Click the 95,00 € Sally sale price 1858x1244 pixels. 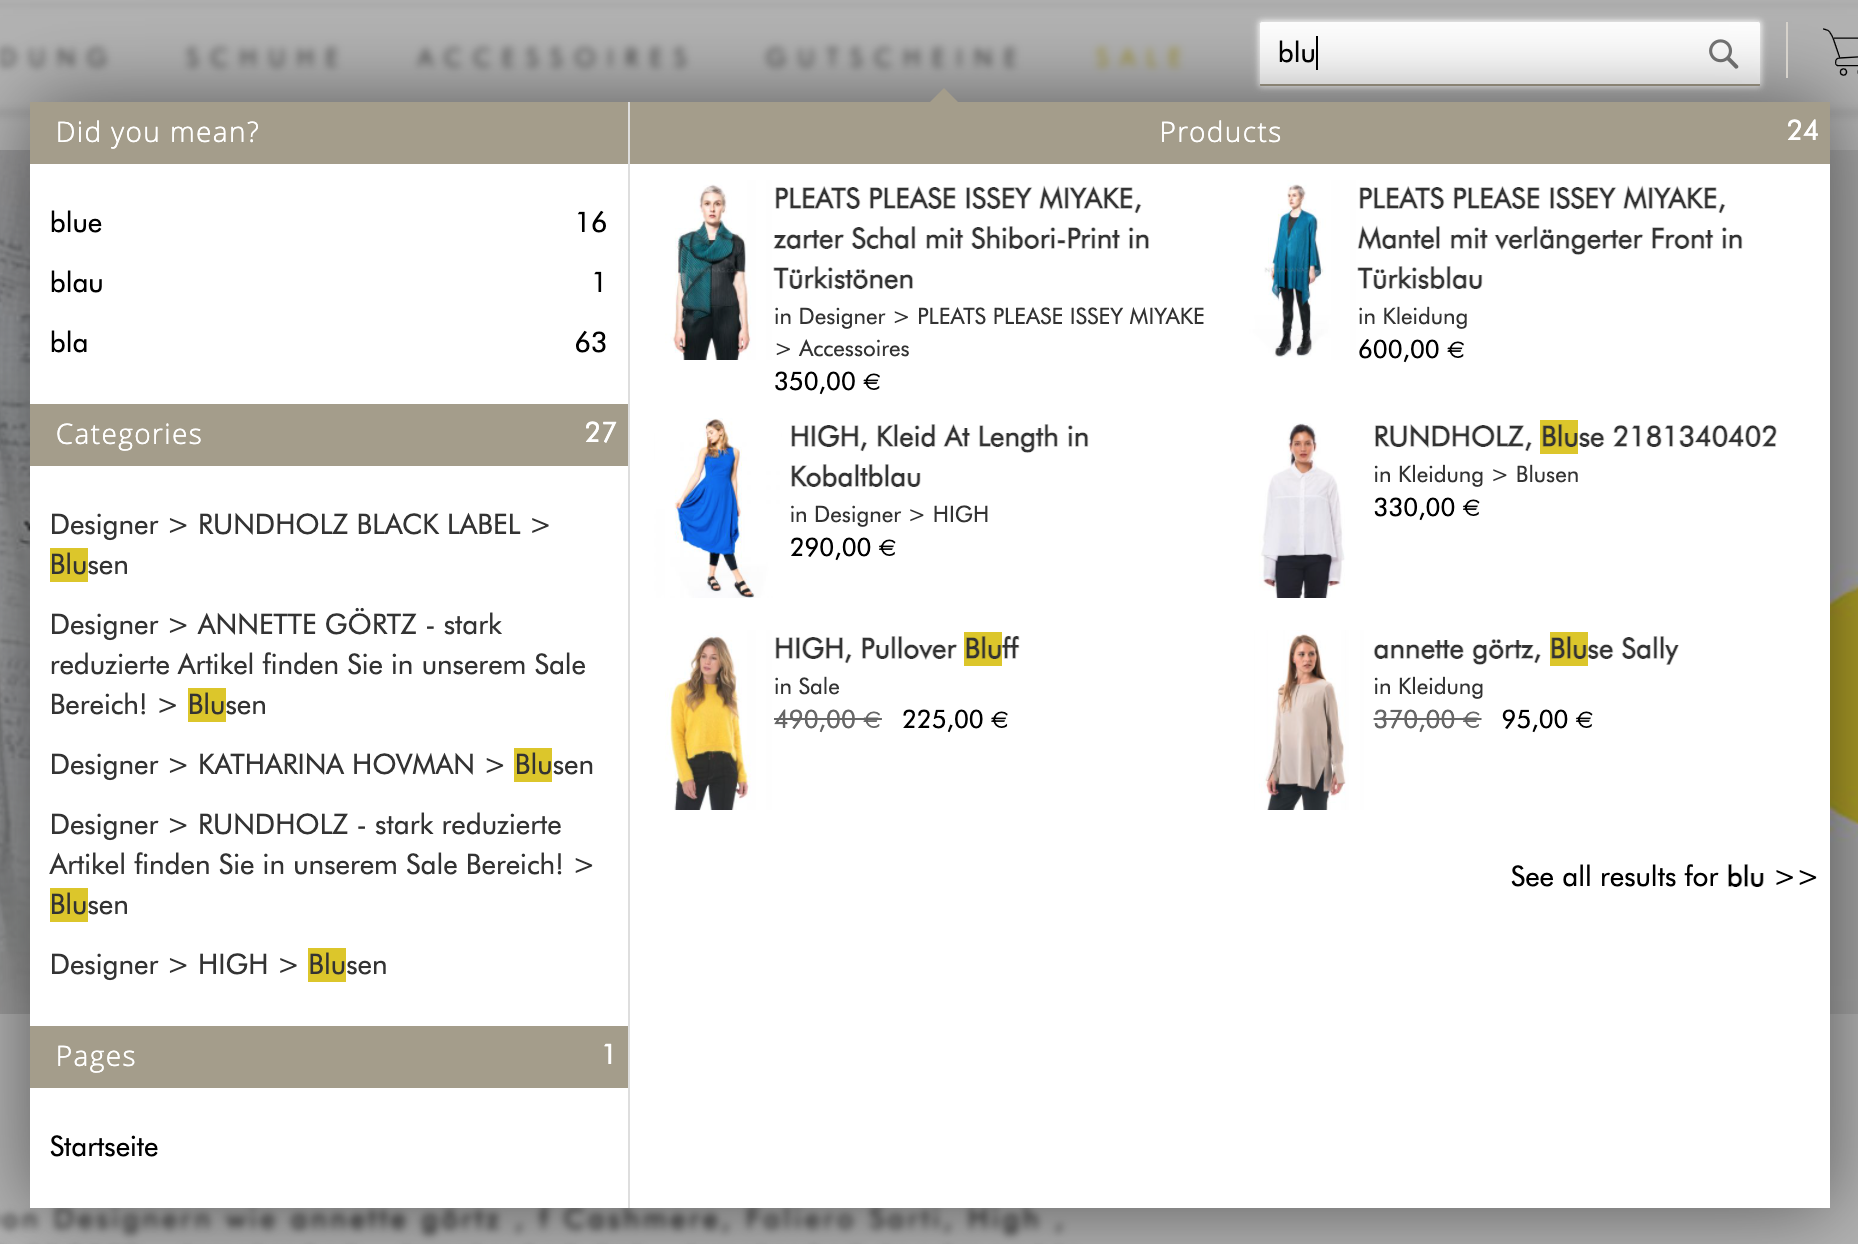click(x=1547, y=719)
